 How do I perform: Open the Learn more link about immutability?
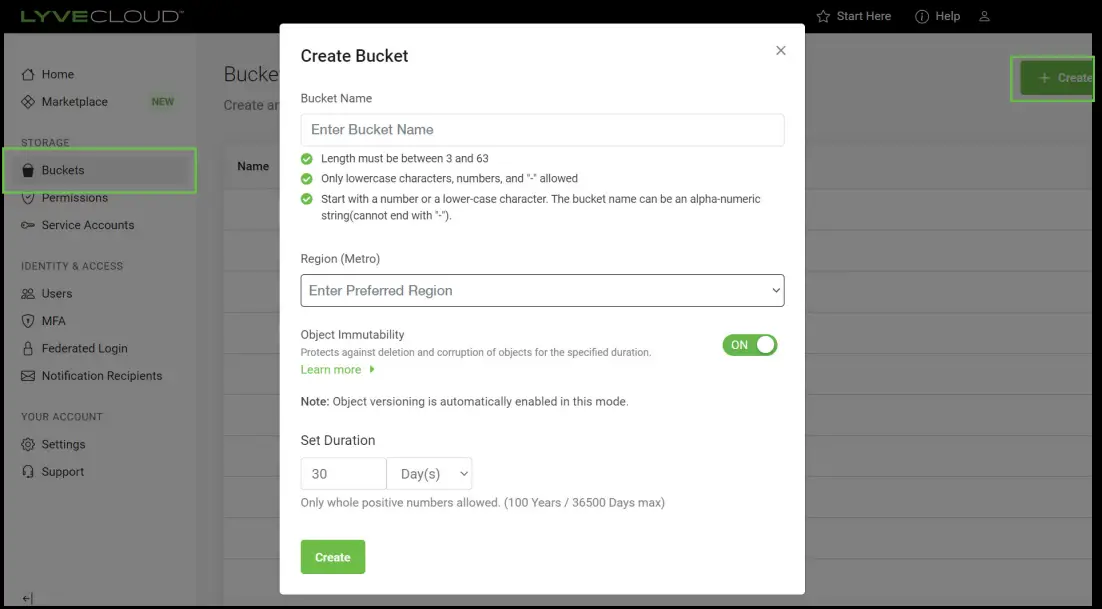(x=332, y=369)
